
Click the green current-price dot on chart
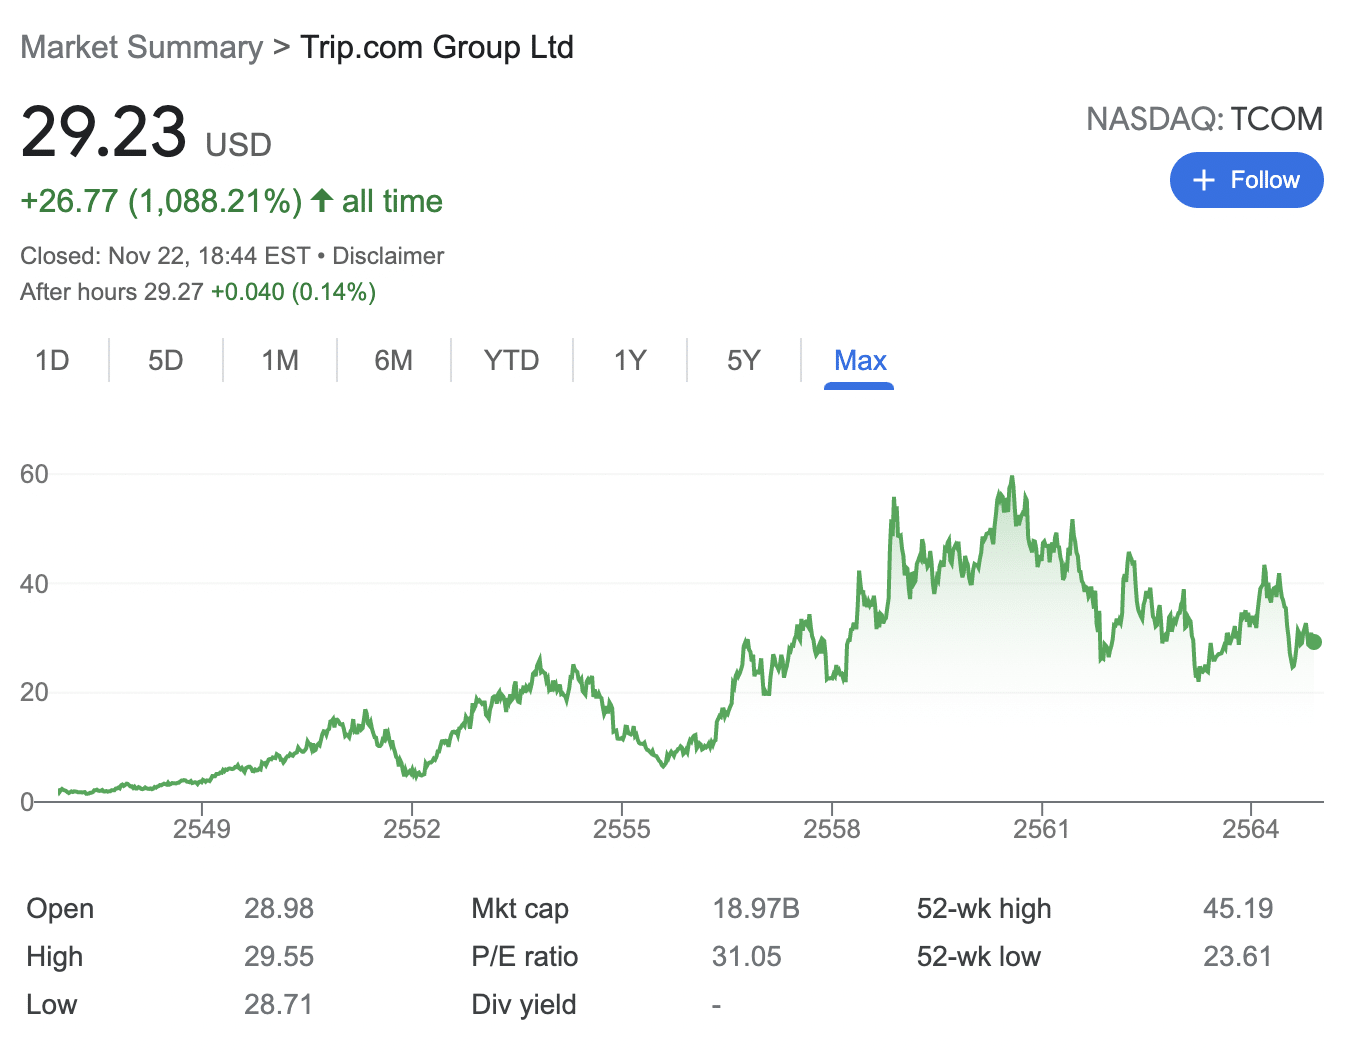[x=1313, y=642]
